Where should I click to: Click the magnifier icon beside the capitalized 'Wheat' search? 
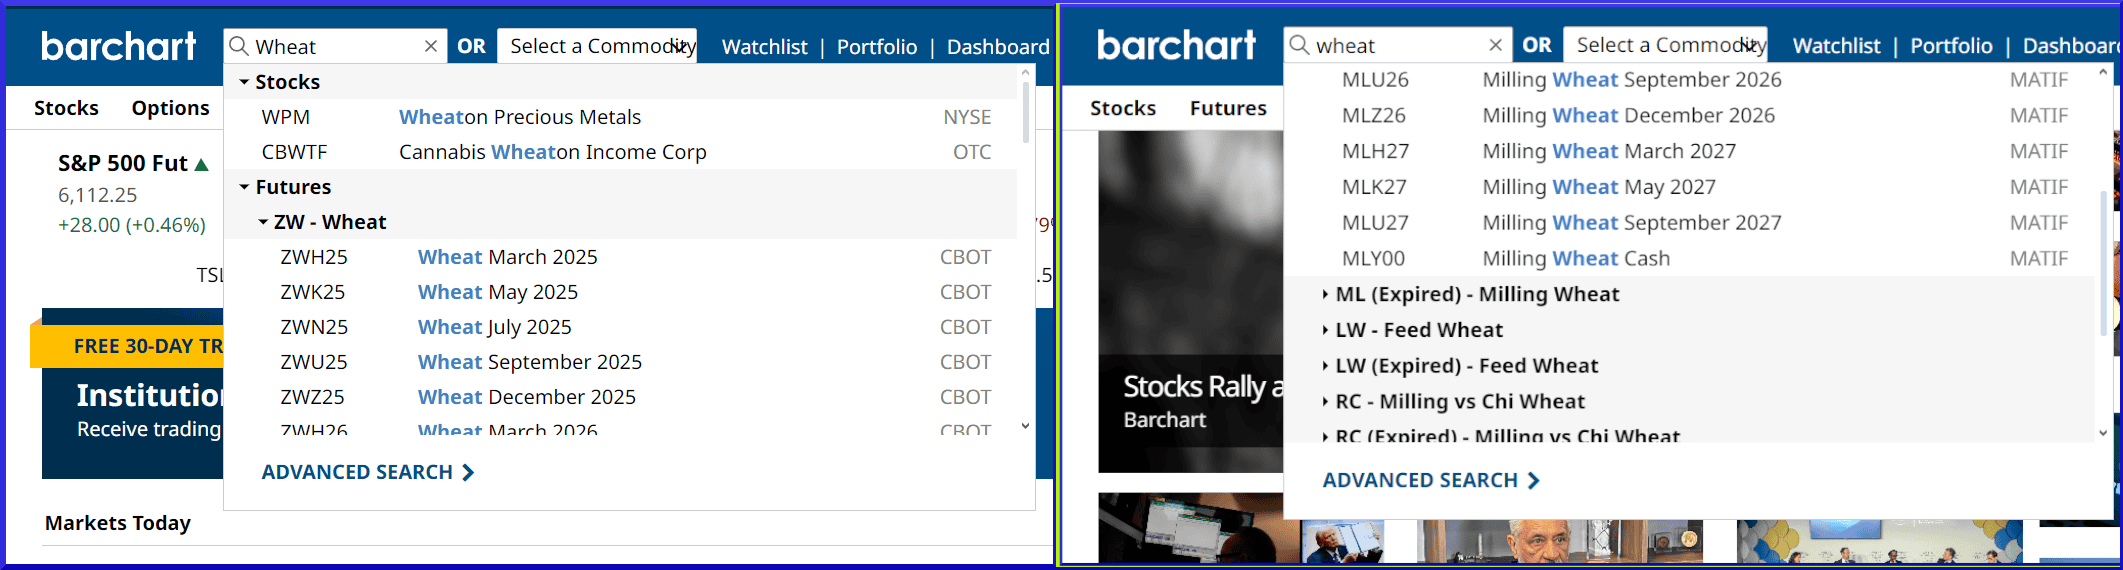(x=239, y=46)
